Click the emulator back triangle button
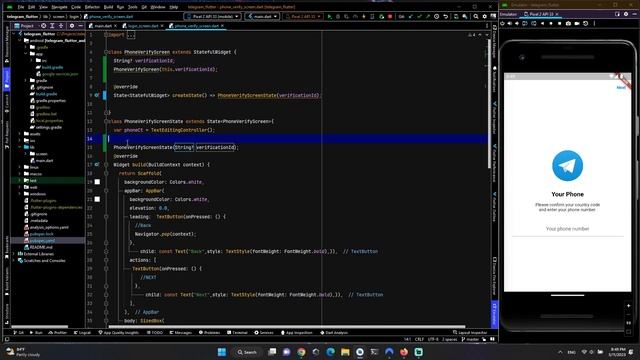This screenshot has width=640, height=360. click(x=542, y=23)
